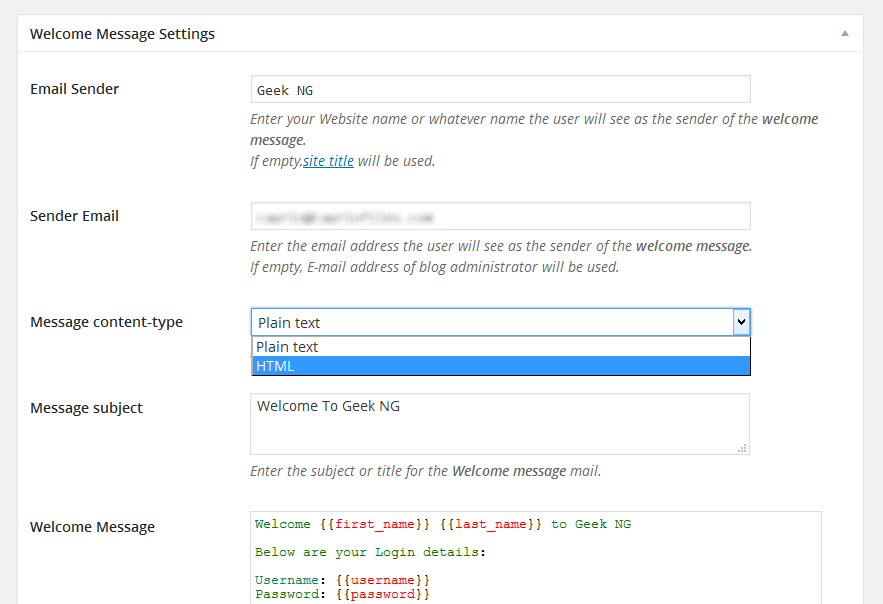Screen dimensions: 883x604
Task: Click the Sender Email label
Action: pyautogui.click(x=74, y=216)
